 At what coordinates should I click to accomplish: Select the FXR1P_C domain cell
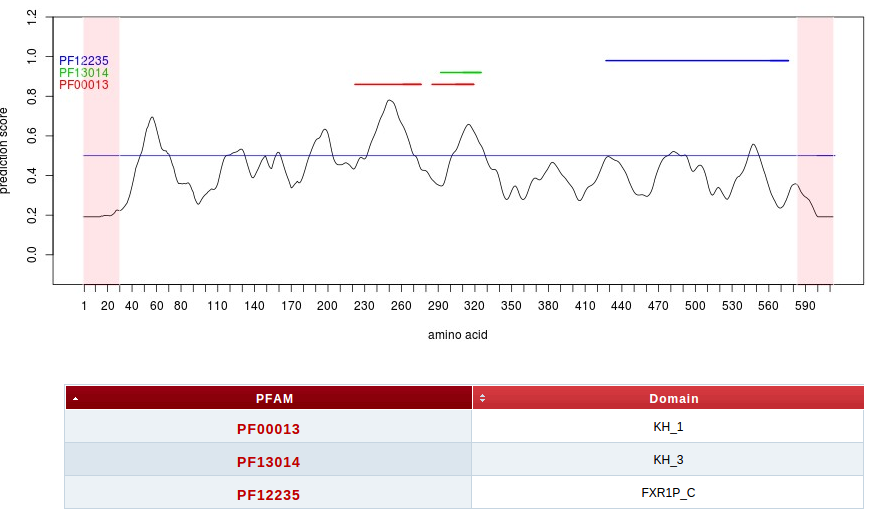[x=667, y=493]
